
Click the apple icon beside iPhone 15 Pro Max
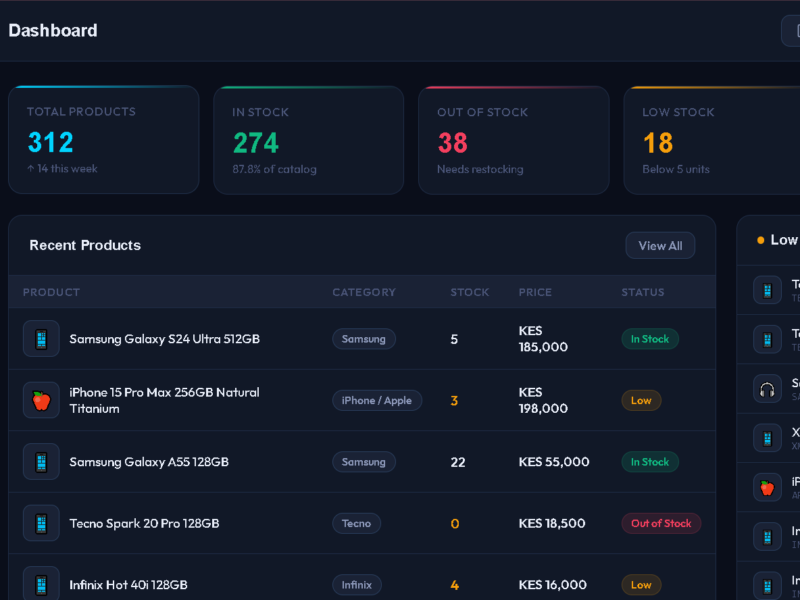(x=41, y=400)
